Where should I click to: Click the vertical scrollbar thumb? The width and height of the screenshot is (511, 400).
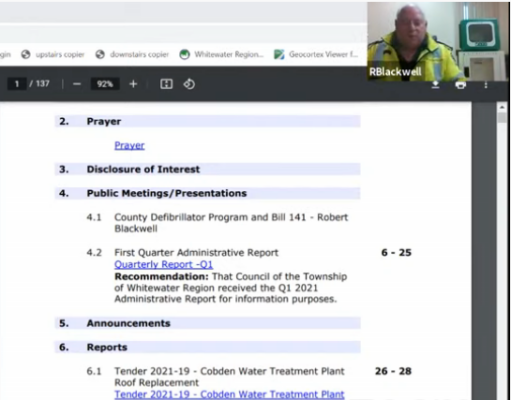pos(502,118)
